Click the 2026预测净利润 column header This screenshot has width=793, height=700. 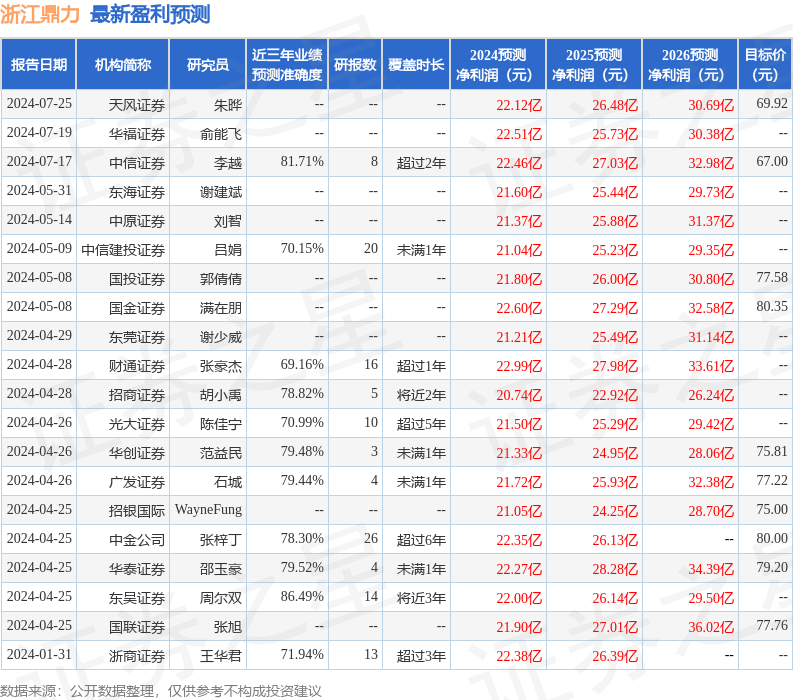690,64
